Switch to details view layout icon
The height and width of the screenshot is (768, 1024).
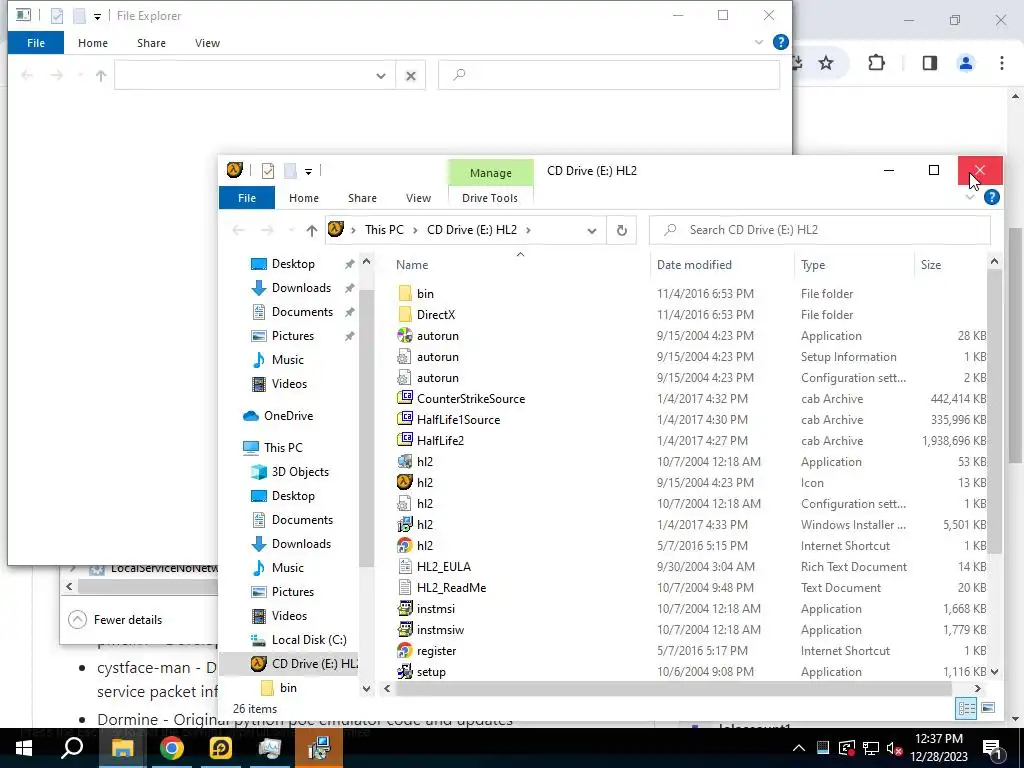966,708
